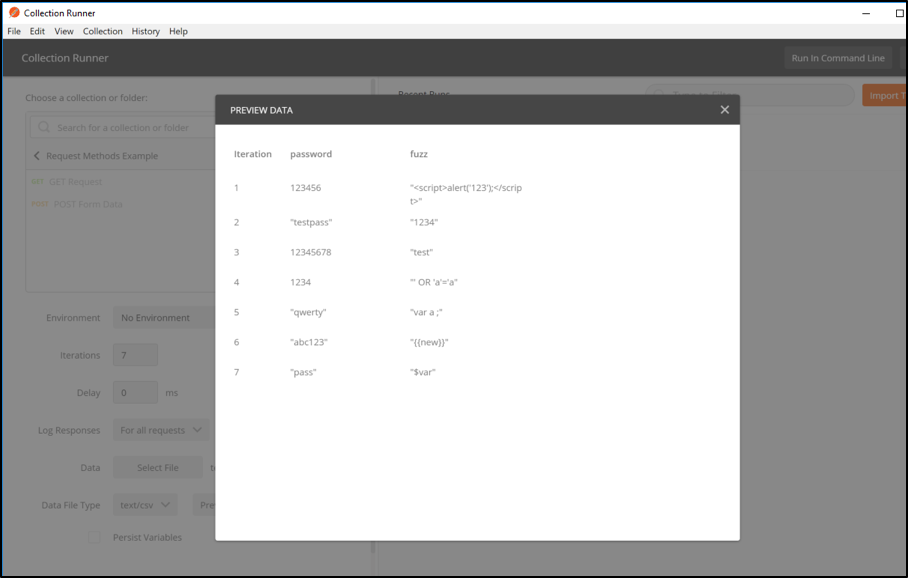This screenshot has width=908, height=578.
Task: Open the Environment dropdown
Action: click(x=163, y=318)
